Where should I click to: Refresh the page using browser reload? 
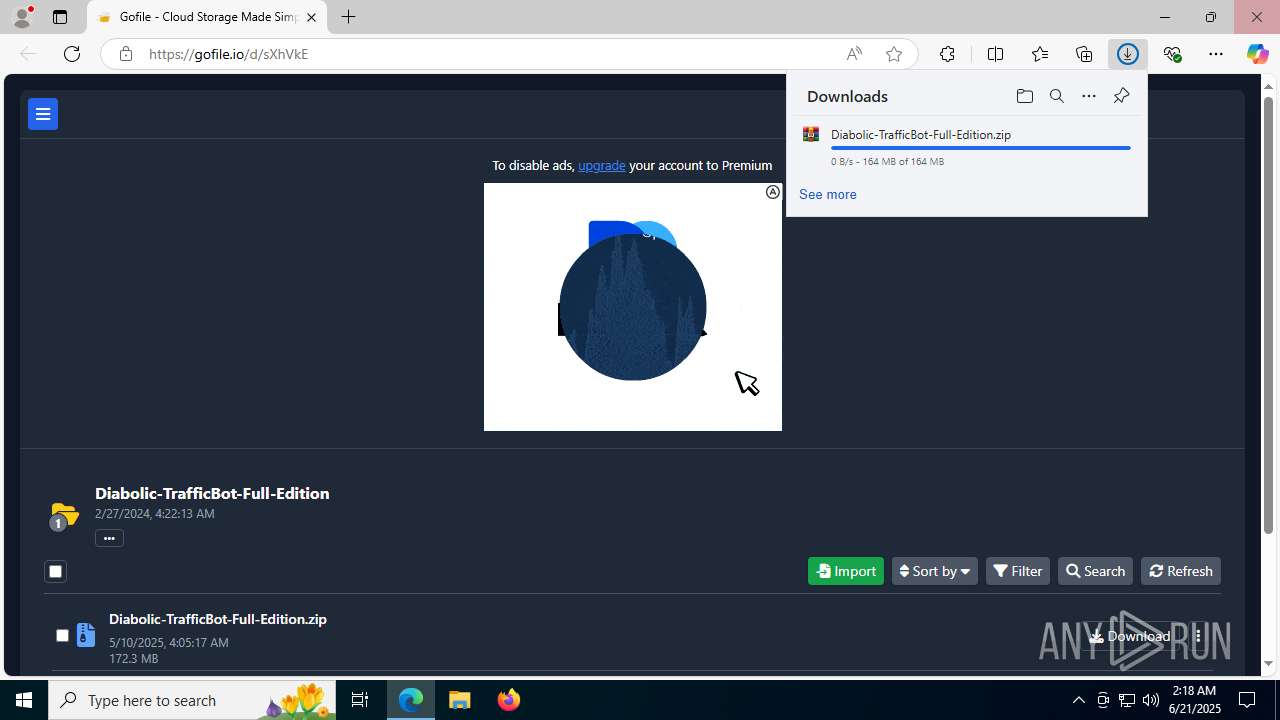coord(72,54)
